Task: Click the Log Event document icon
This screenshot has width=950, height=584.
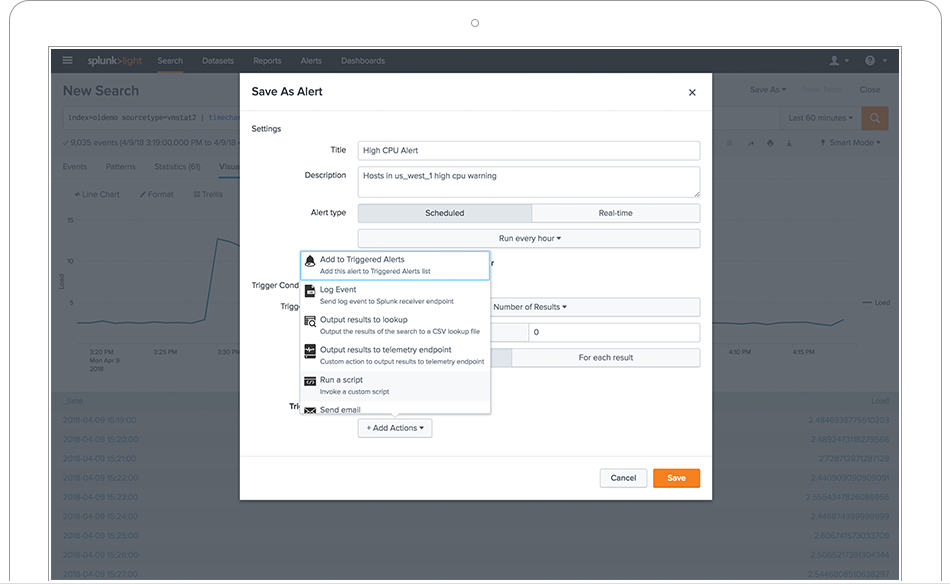Action: click(310, 291)
